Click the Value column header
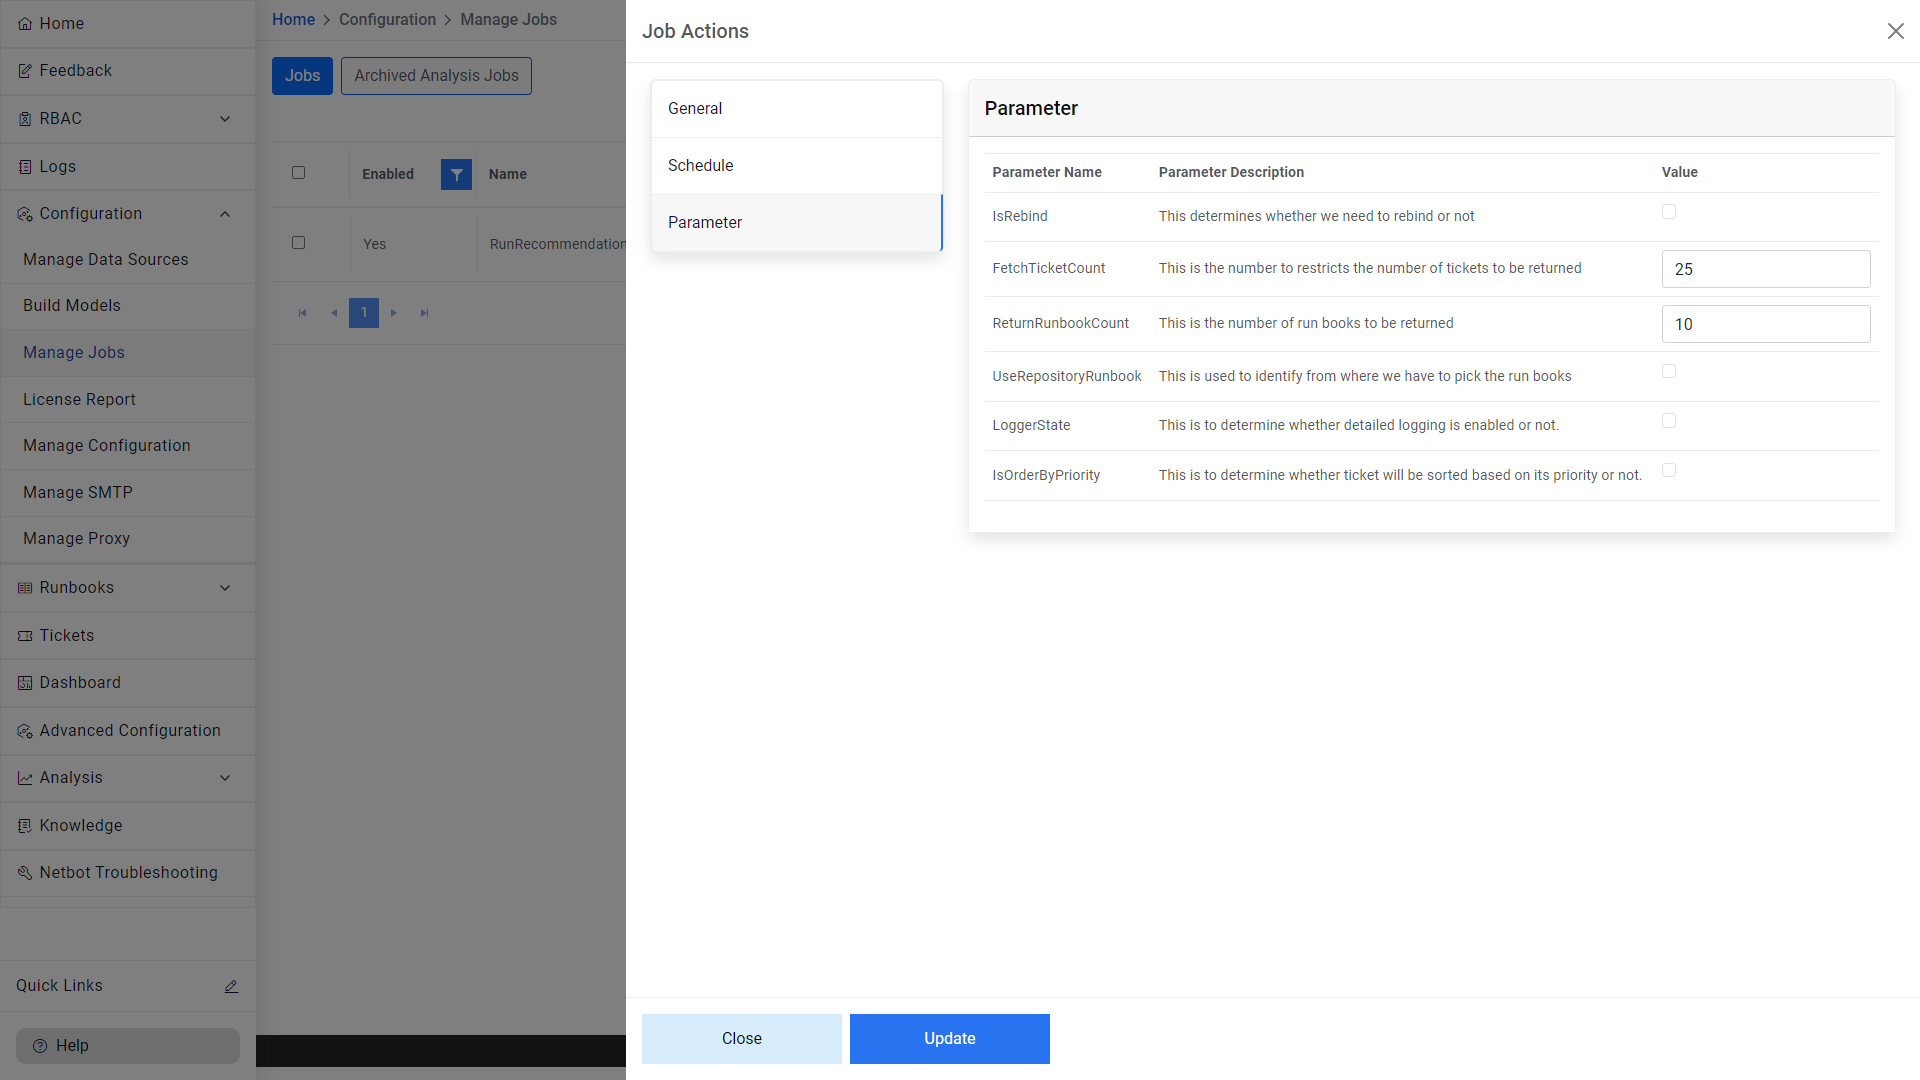Viewport: 1920px width, 1080px height. (x=1680, y=172)
